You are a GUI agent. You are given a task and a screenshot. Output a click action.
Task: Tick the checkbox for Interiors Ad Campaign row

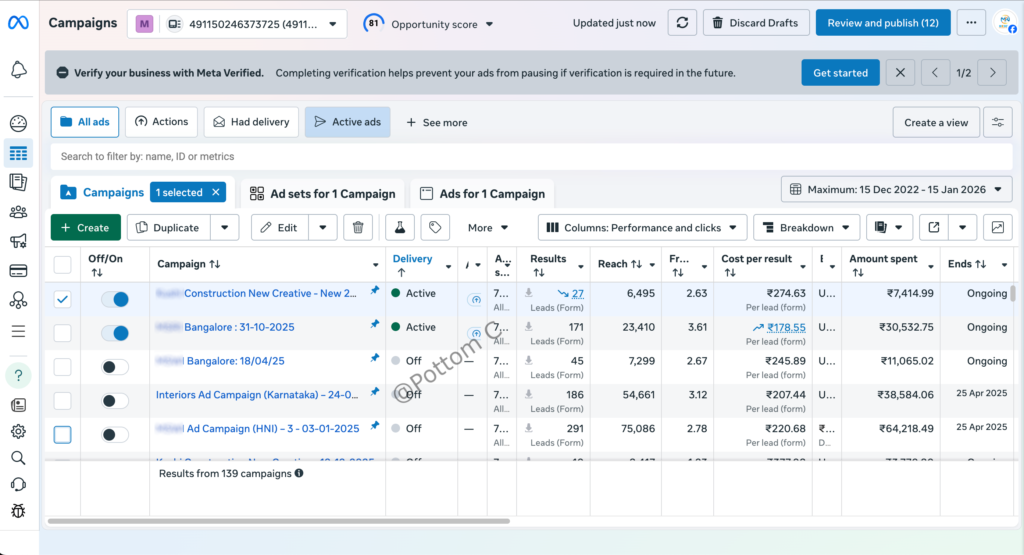point(62,401)
